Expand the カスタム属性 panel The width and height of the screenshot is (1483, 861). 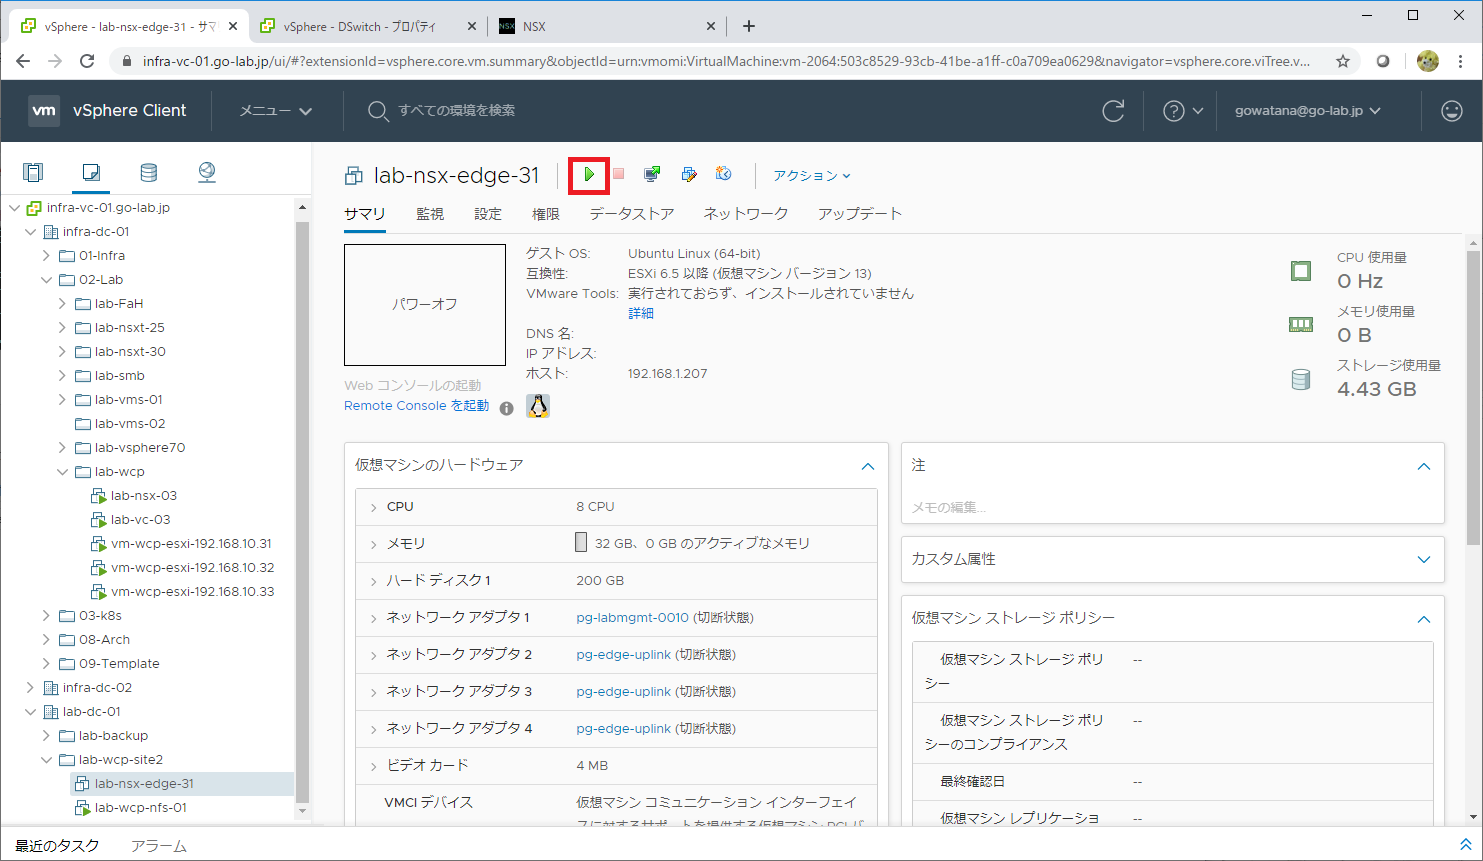1424,559
